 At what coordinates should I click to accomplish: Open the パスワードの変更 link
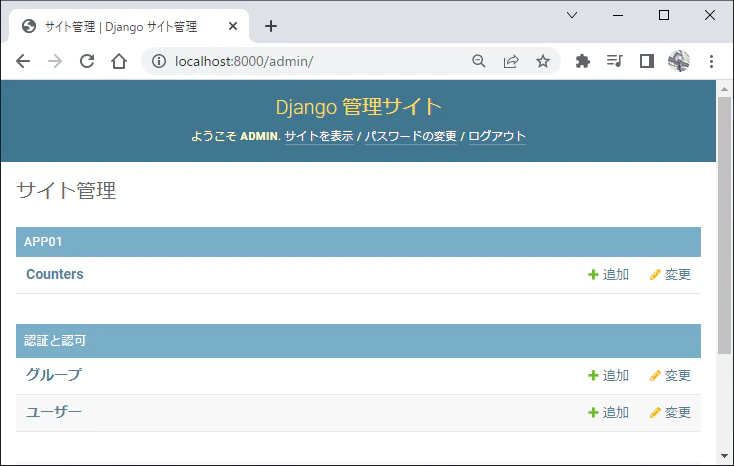[411, 136]
